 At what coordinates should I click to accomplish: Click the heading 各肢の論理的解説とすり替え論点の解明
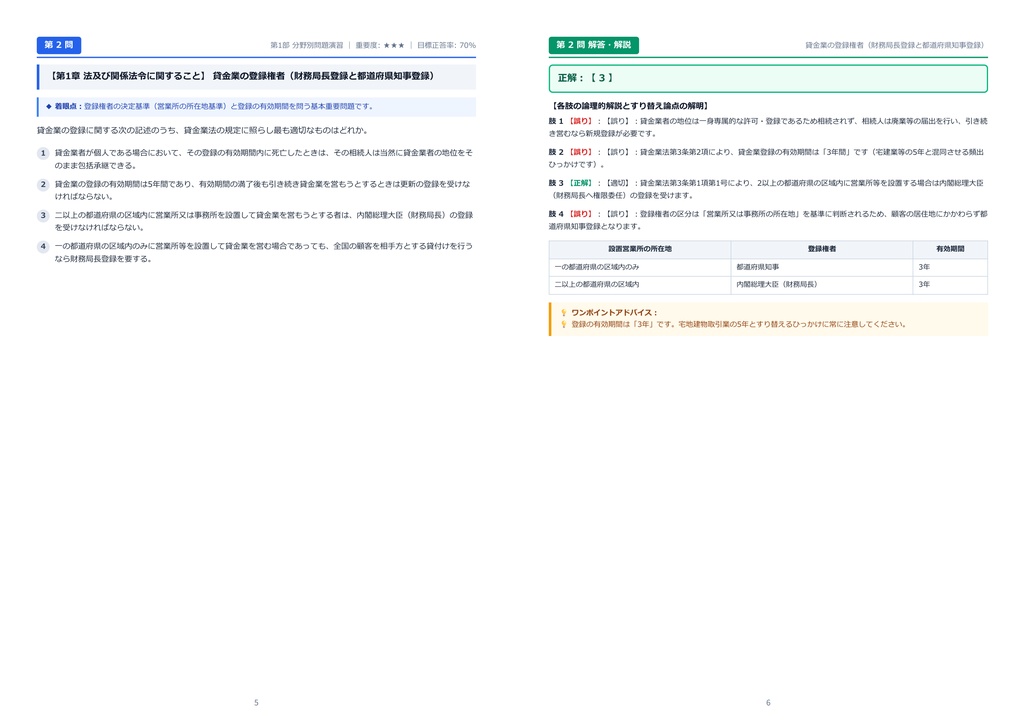pos(630,106)
